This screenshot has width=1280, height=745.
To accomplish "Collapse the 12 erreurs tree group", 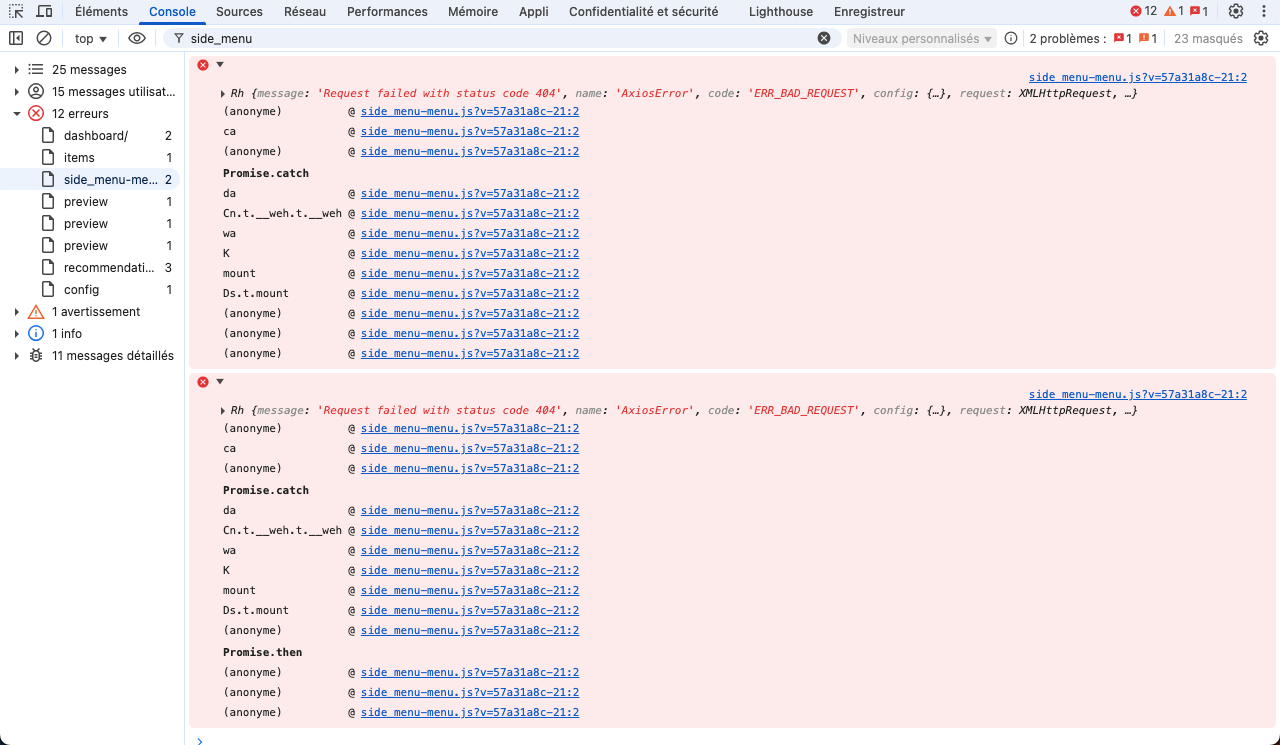I will click(17, 114).
